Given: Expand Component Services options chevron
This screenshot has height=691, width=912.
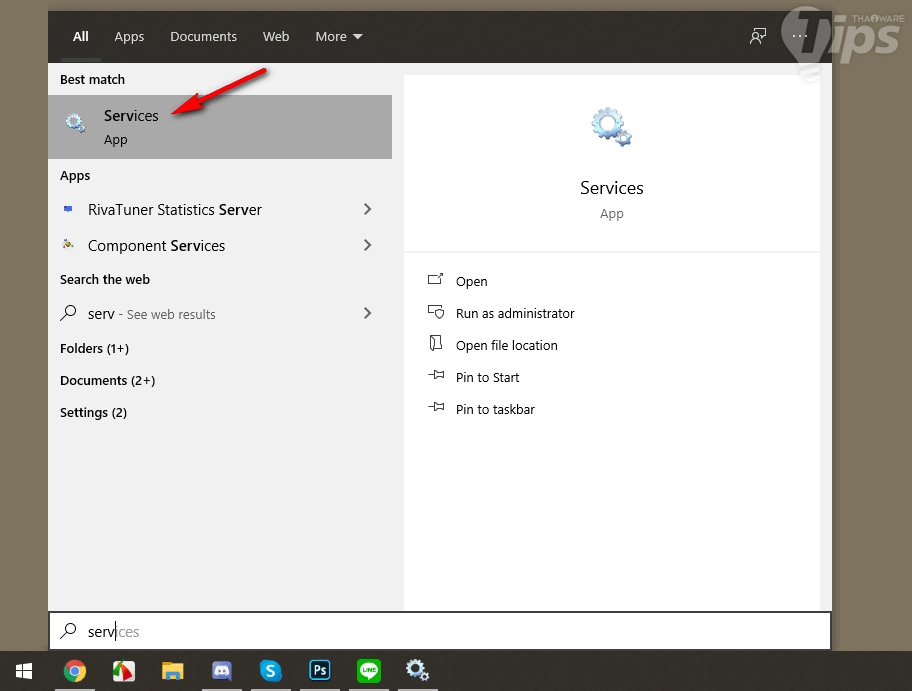Looking at the screenshot, I should click(x=367, y=245).
